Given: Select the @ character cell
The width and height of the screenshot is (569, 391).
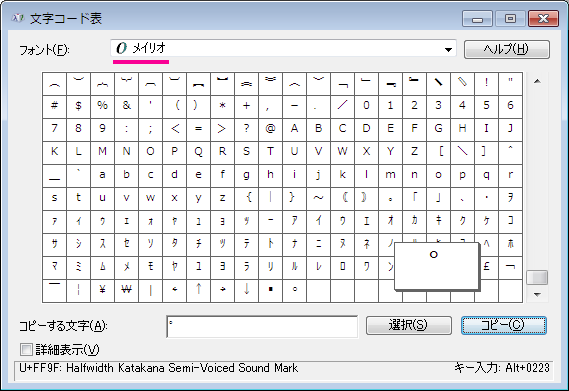Looking at the screenshot, I should click(270, 129).
